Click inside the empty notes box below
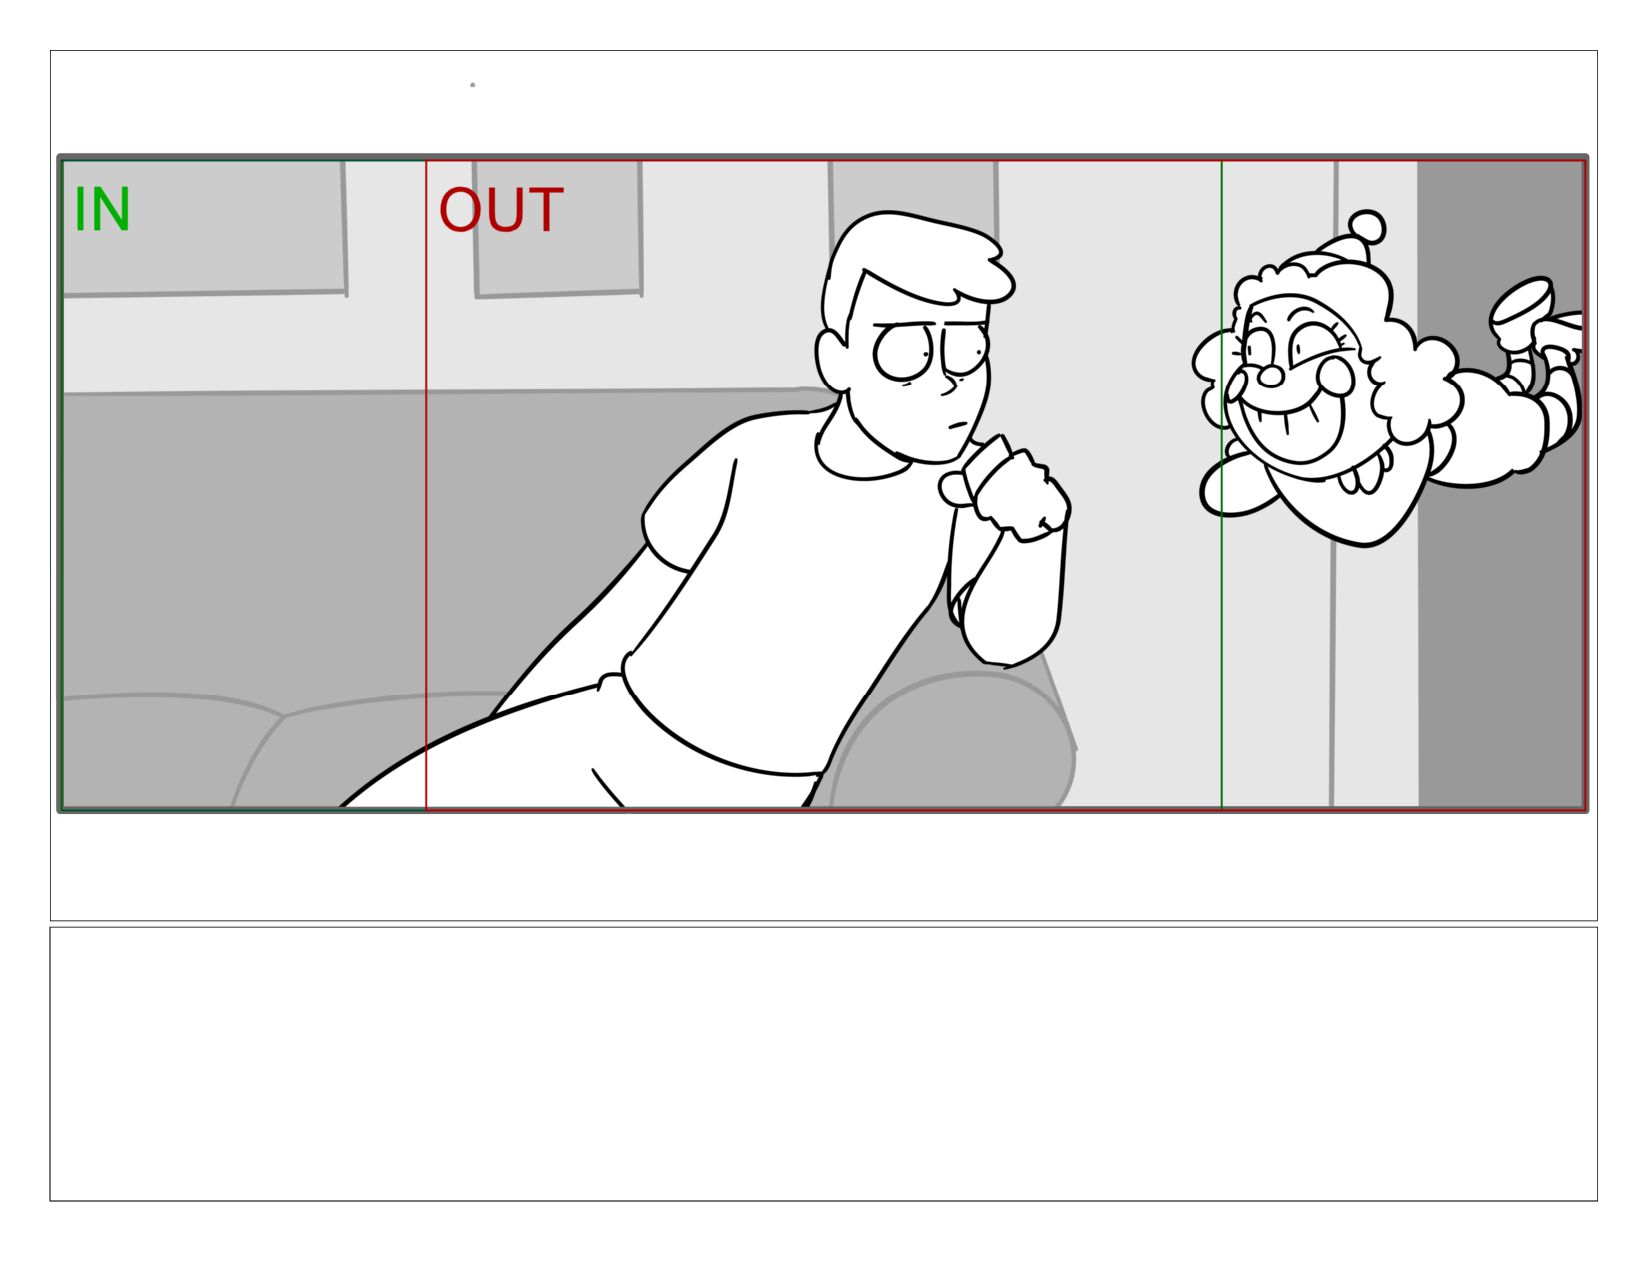The height and width of the screenshot is (1276, 1648). [823, 1064]
